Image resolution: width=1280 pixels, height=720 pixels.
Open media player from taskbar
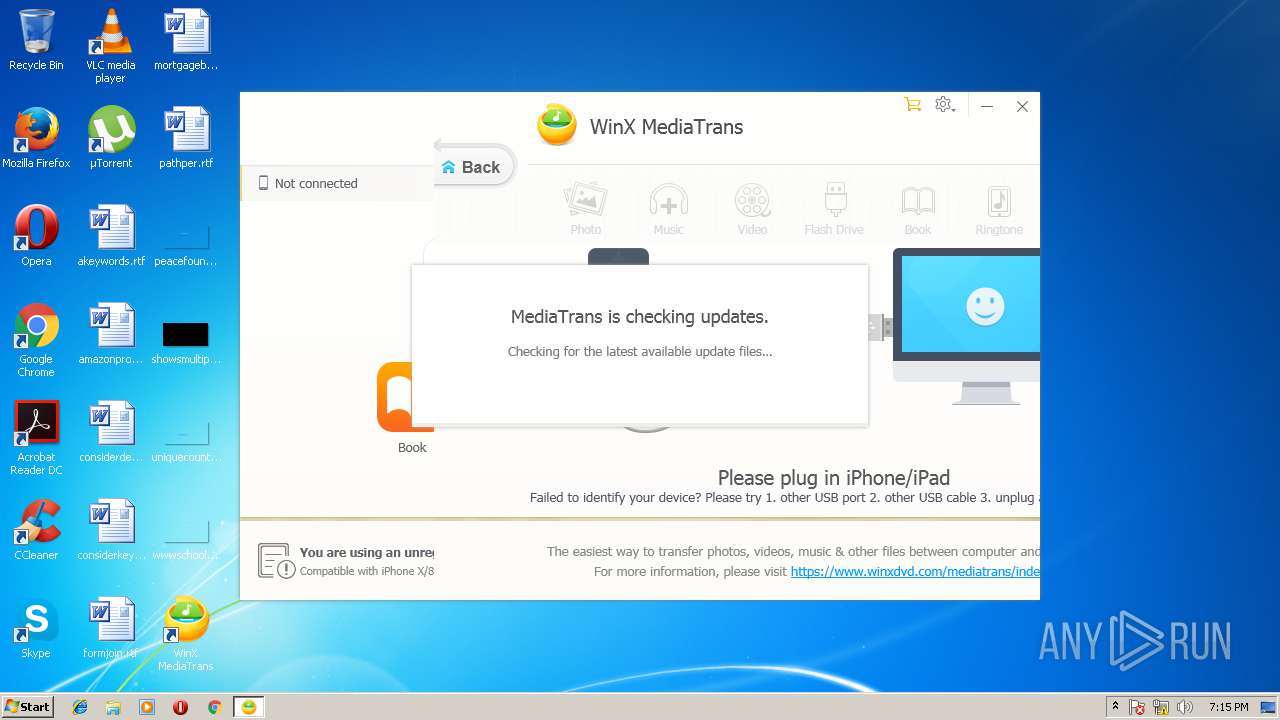[x=147, y=707]
